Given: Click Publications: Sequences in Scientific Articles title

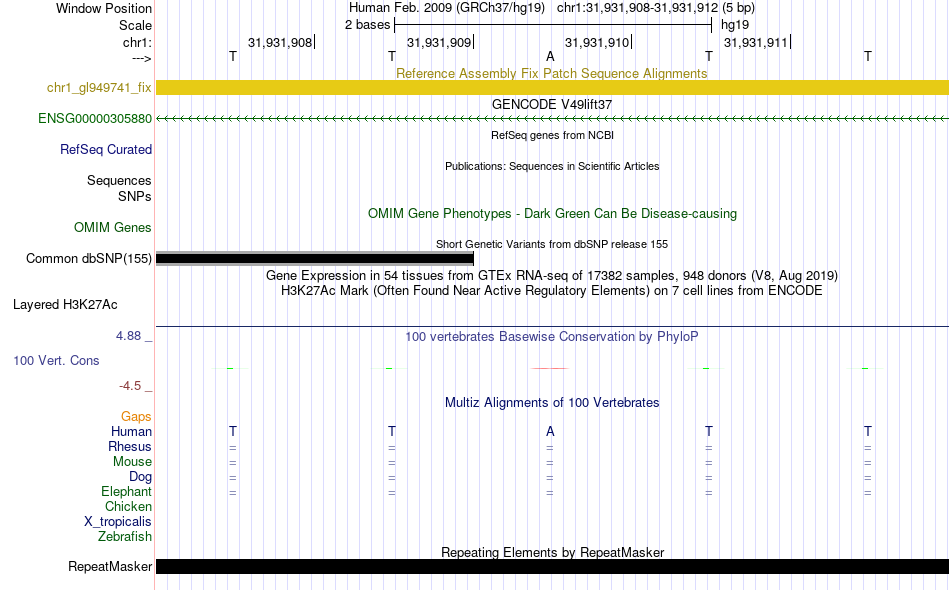Looking at the screenshot, I should point(552,166).
